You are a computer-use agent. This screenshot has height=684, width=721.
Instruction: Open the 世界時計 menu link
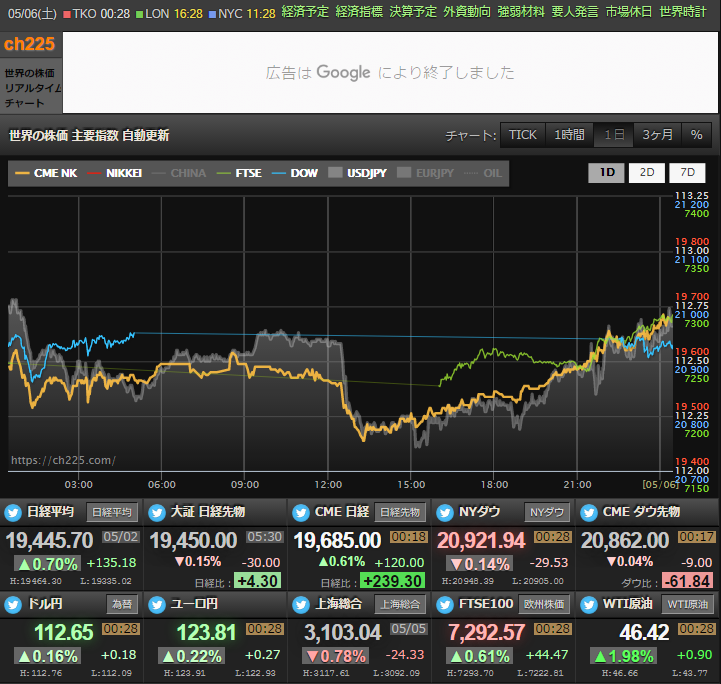(683, 12)
